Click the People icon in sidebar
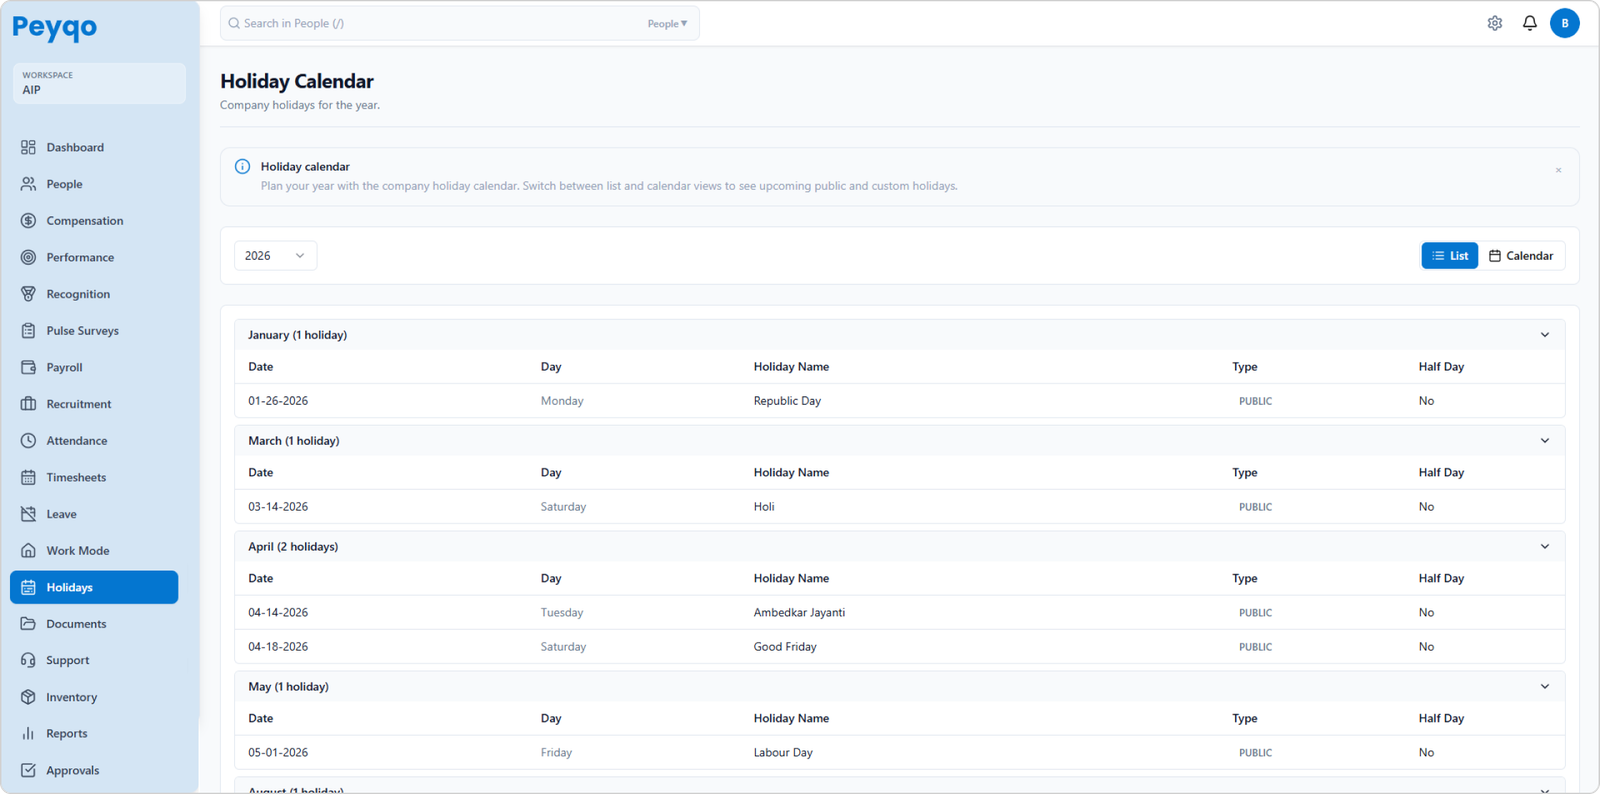This screenshot has height=794, width=1600. (x=28, y=184)
